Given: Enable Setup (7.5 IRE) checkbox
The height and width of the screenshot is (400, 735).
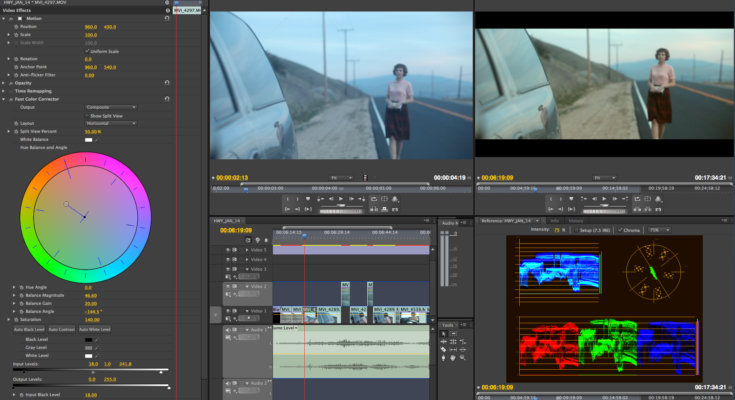Looking at the screenshot, I should [576, 230].
